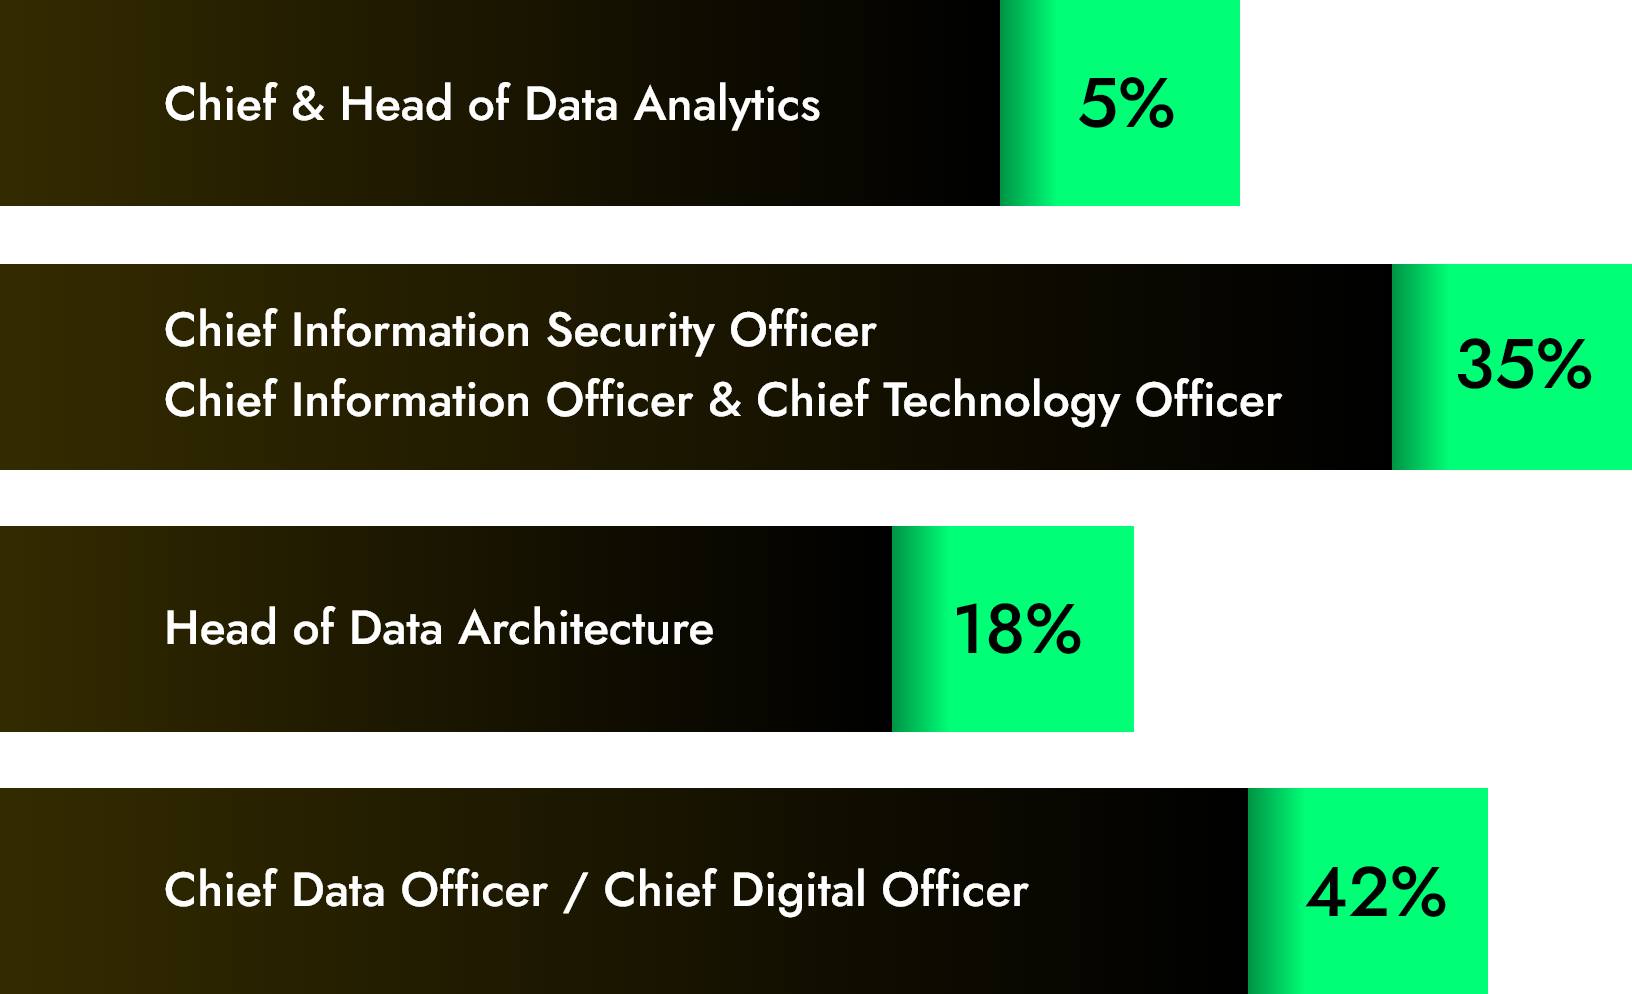
Task: Click the word "Technology" in the second row
Action: point(1001,400)
